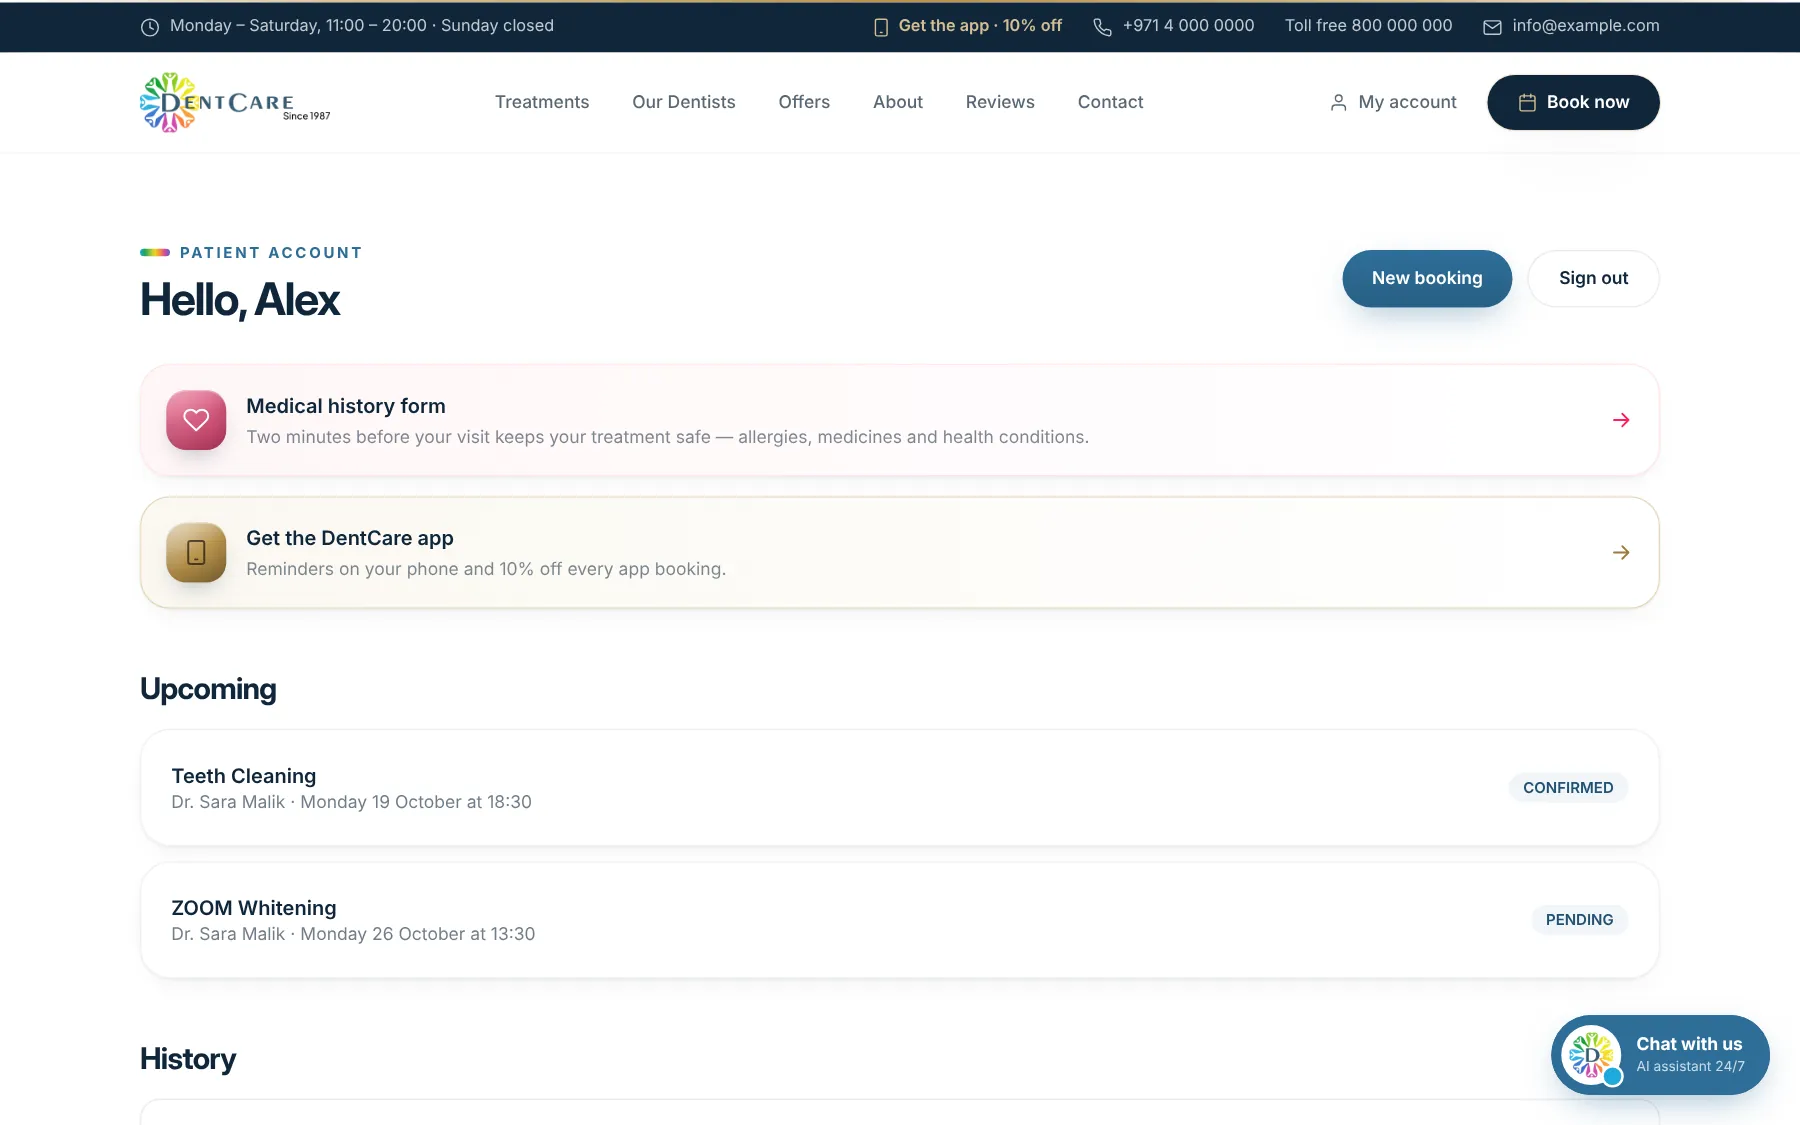This screenshot has height=1125, width=1800.
Task: Open the Treatments menu
Action: coord(542,102)
